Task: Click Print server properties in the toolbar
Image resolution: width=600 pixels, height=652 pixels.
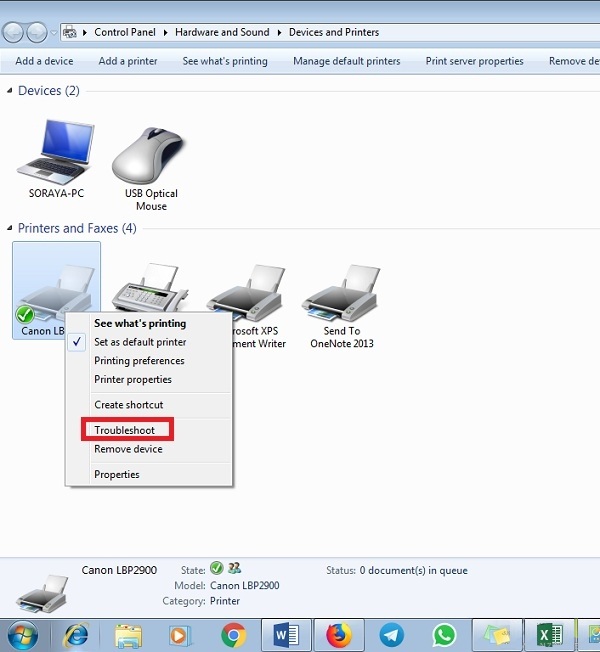Action: coord(474,61)
